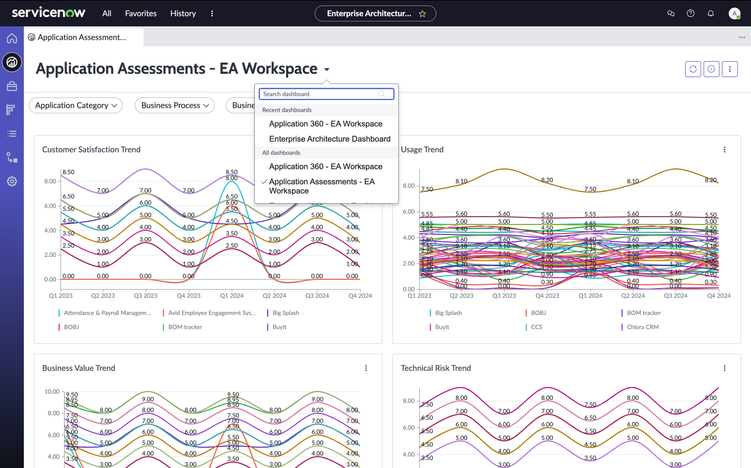Toggle the Chlora CRM legend item
Screen dimensions: 751x468
(640, 327)
